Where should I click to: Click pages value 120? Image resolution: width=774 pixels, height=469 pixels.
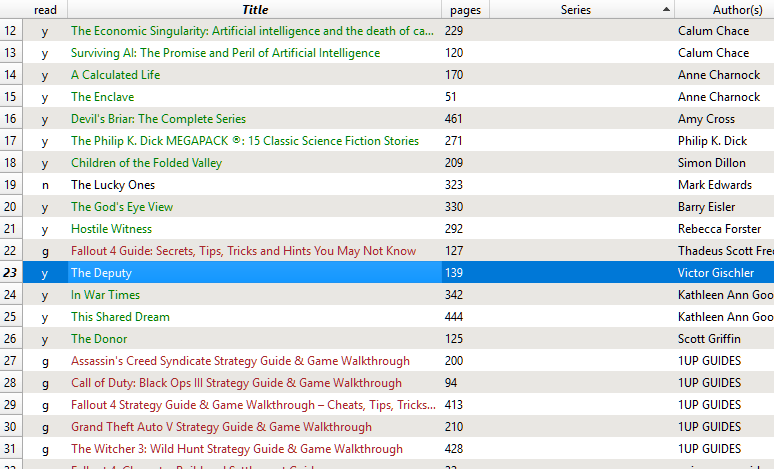point(454,53)
